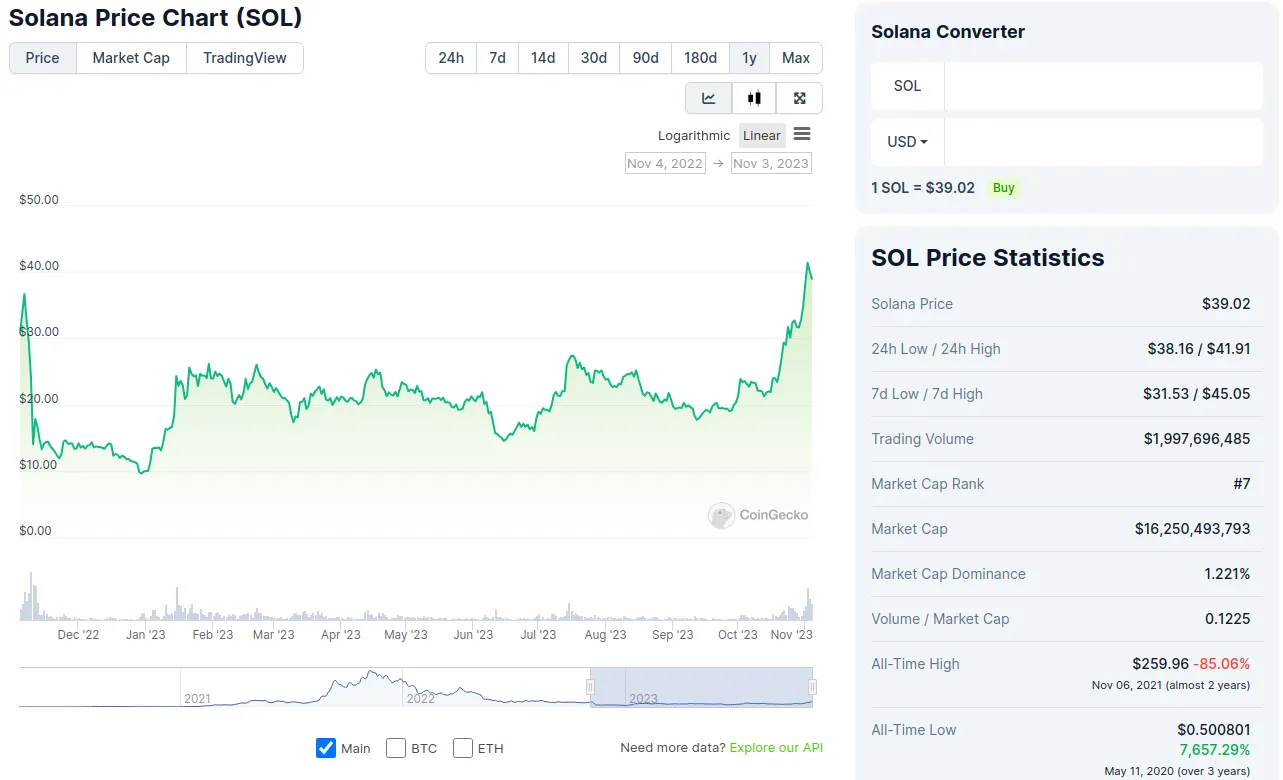1283x780 pixels.
Task: Toggle the Main series checkbox
Action: [x=326, y=748]
